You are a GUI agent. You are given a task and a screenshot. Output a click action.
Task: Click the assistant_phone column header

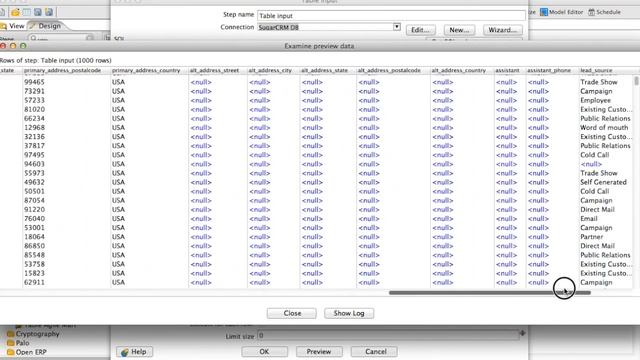tap(549, 70)
